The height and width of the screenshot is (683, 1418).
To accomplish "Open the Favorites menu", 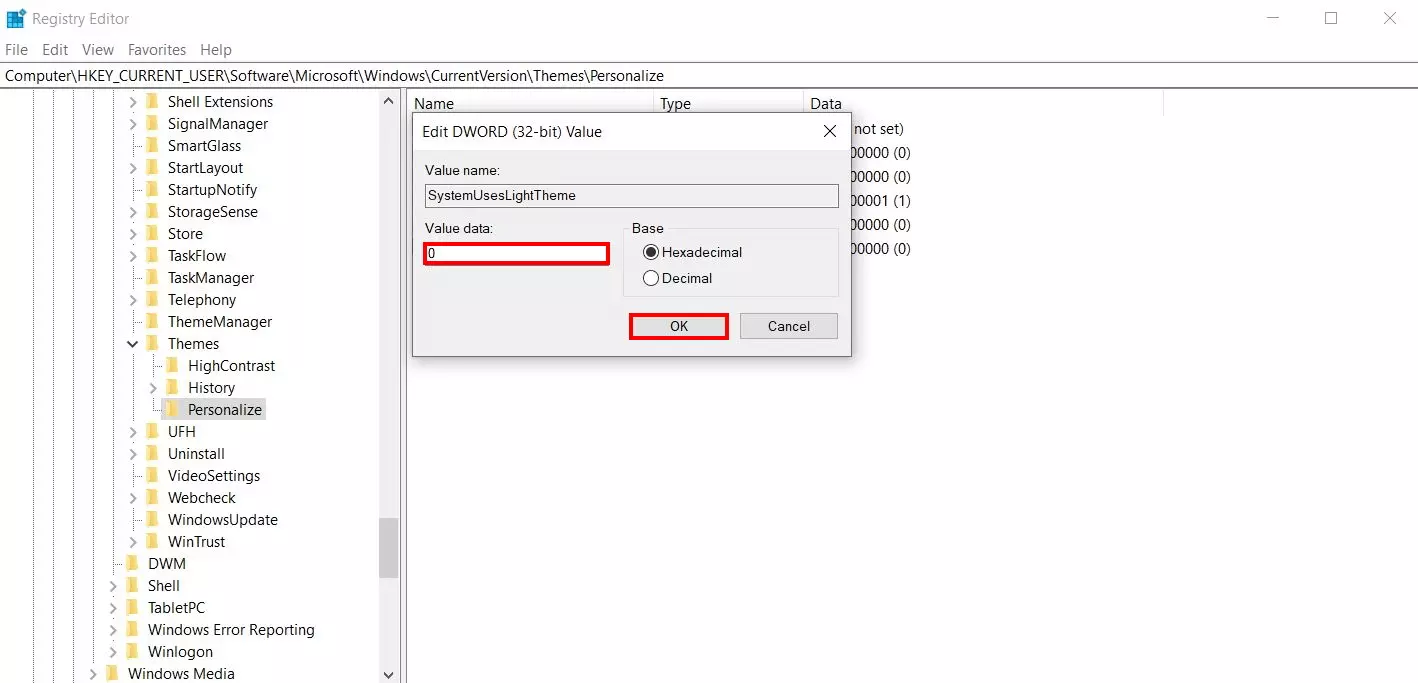I will pos(157,49).
